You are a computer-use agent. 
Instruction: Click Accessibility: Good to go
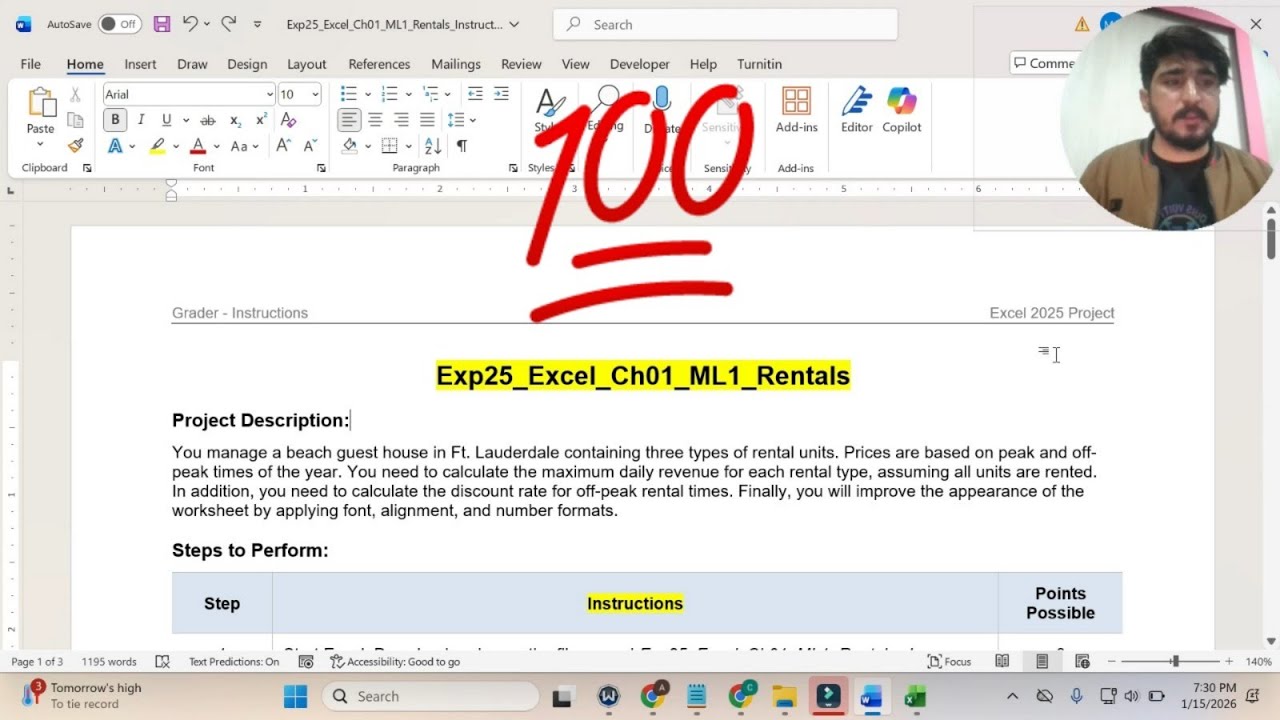pos(396,662)
